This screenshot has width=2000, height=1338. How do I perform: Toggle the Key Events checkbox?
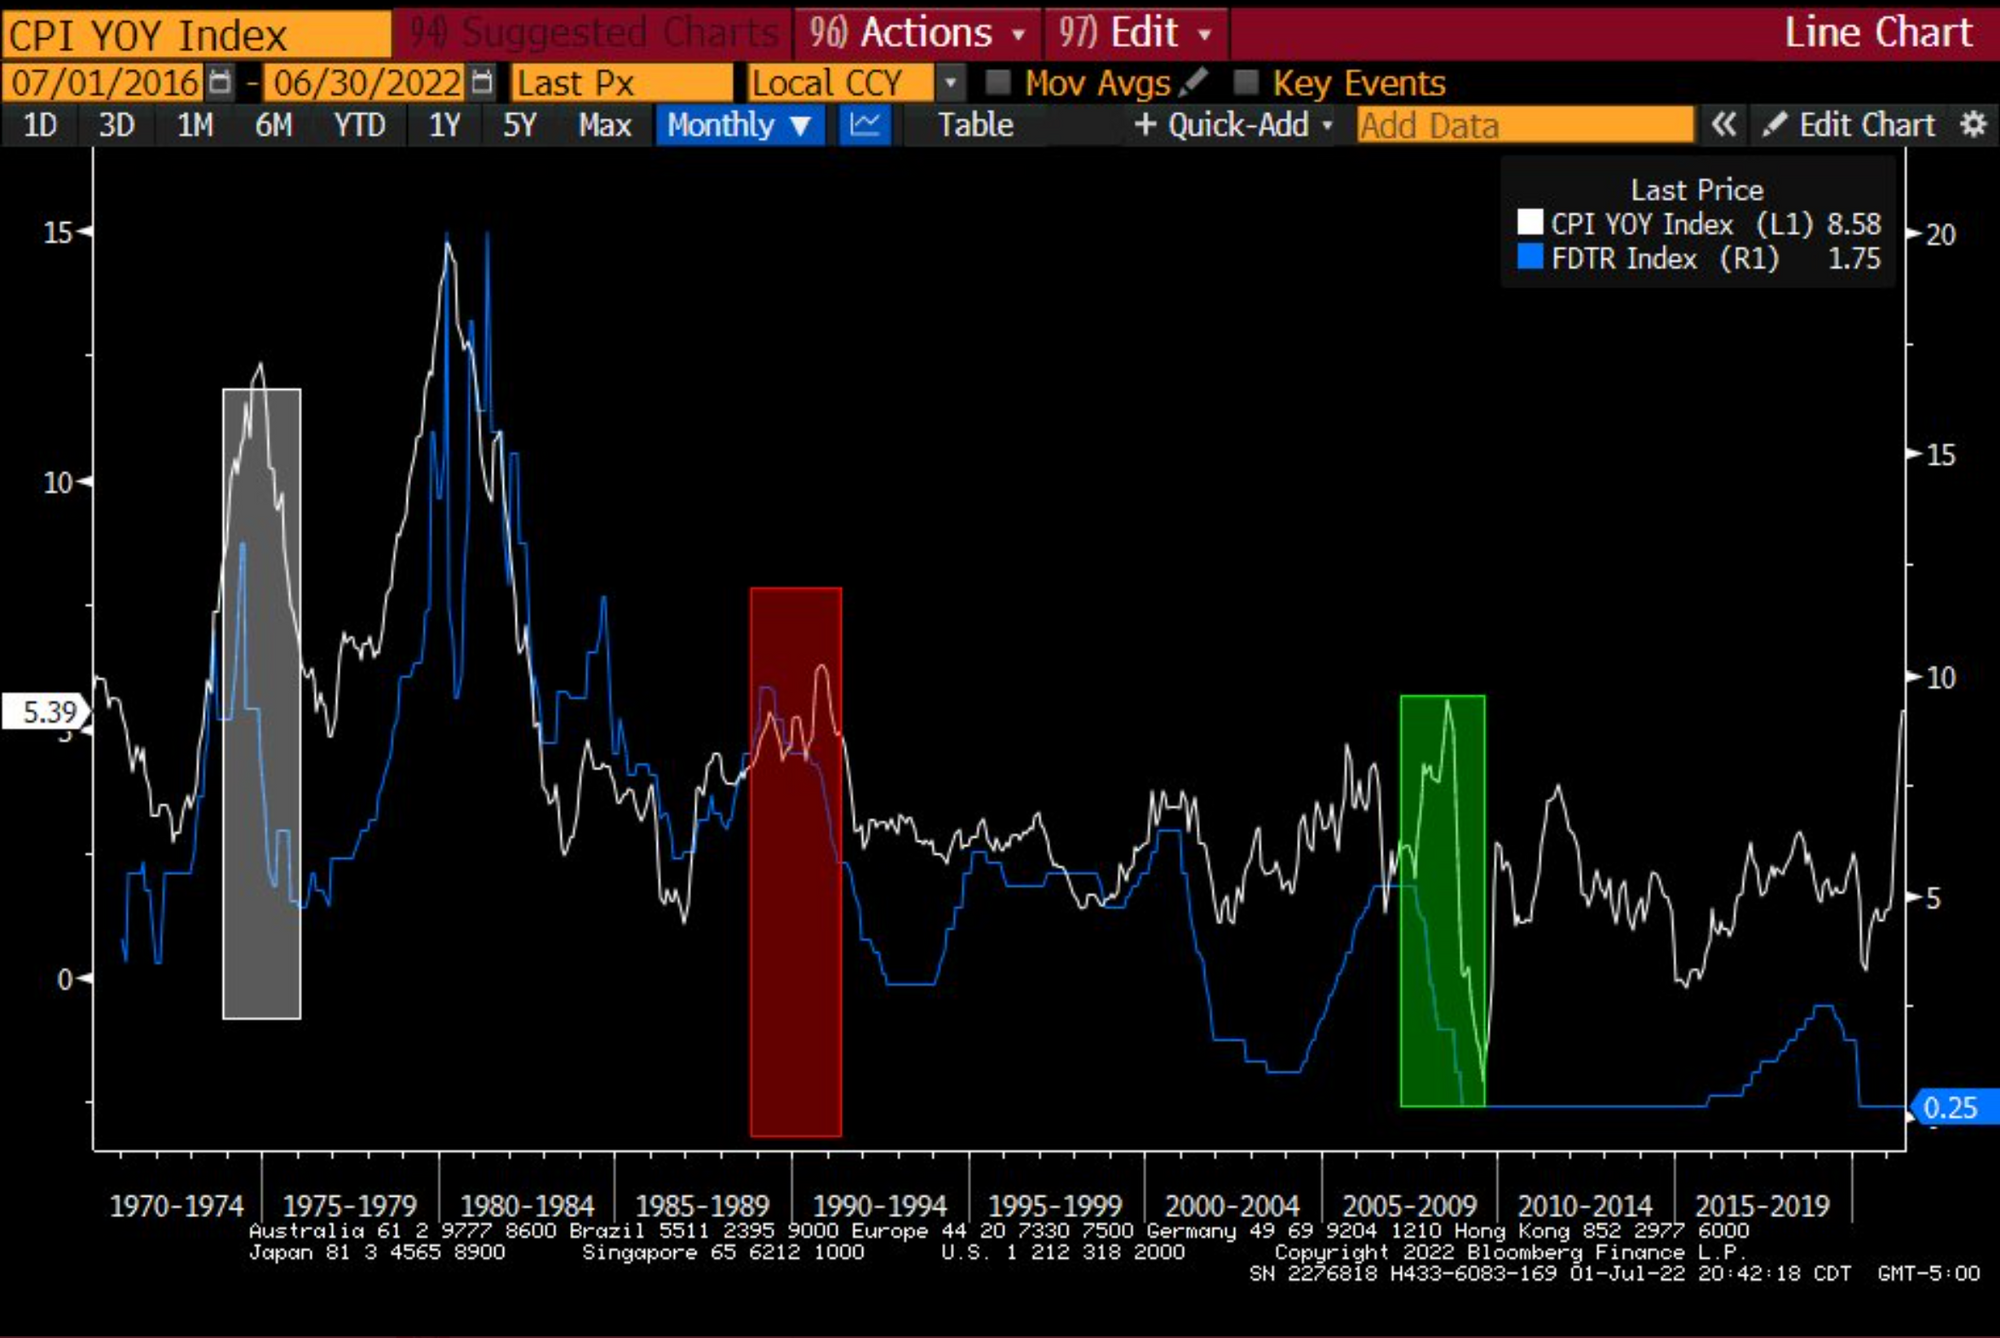1246,82
